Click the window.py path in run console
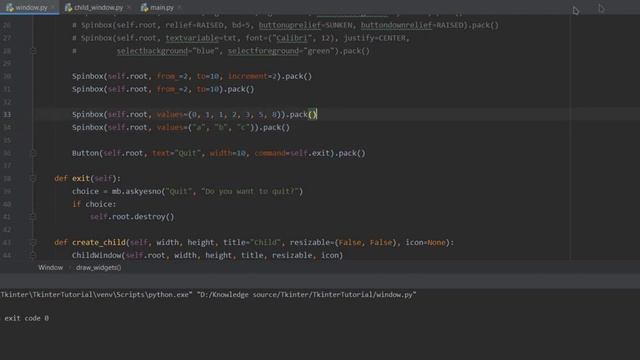 pos(307,295)
